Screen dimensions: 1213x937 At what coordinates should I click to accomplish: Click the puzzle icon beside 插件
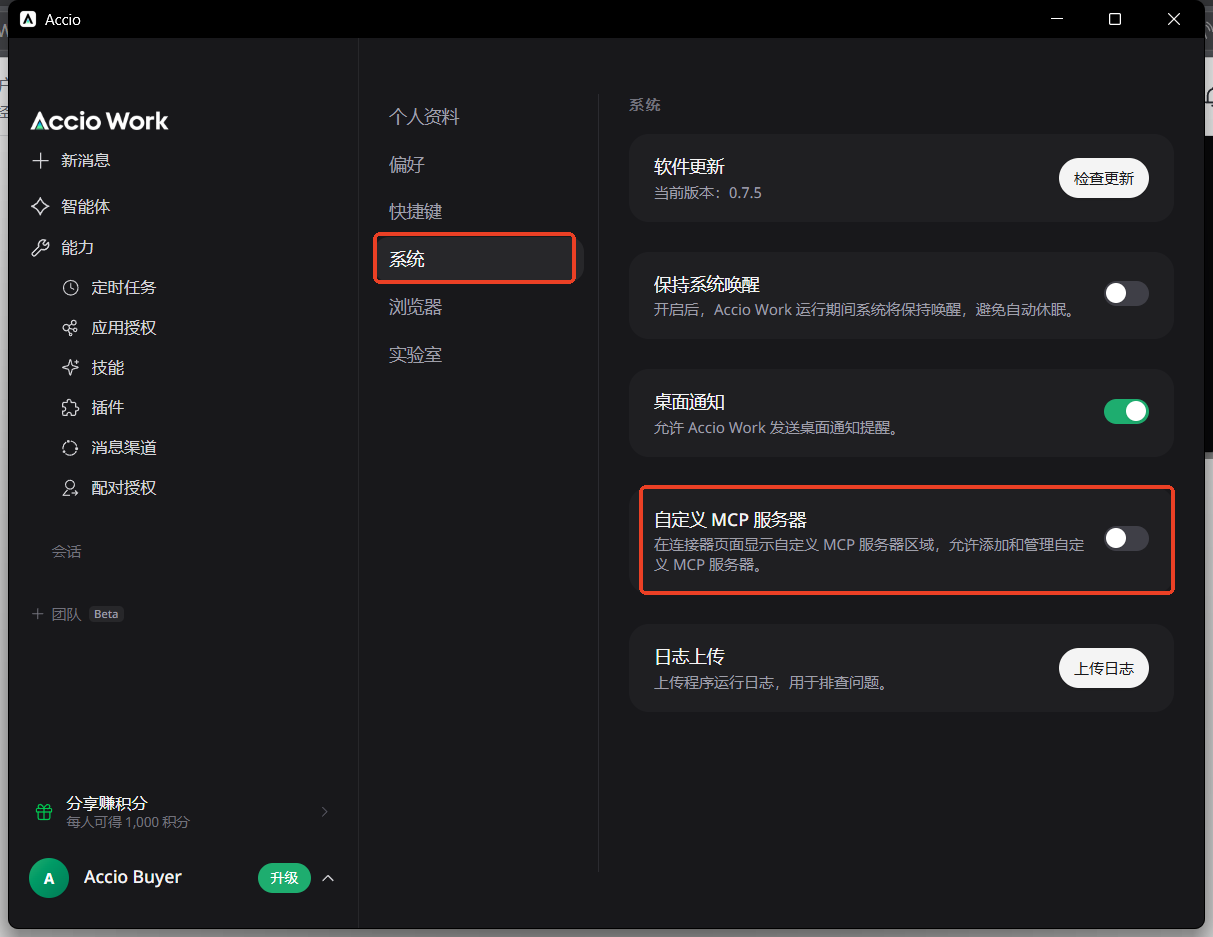click(70, 408)
